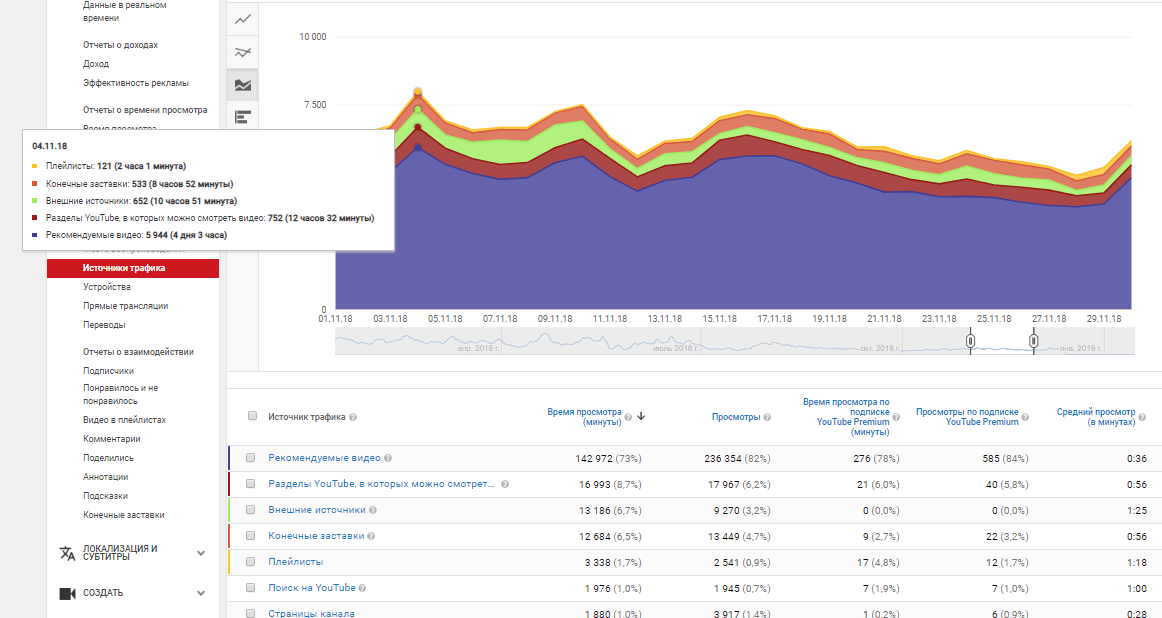Switch to the line chart view
This screenshot has width=1162, height=618.
[243, 20]
